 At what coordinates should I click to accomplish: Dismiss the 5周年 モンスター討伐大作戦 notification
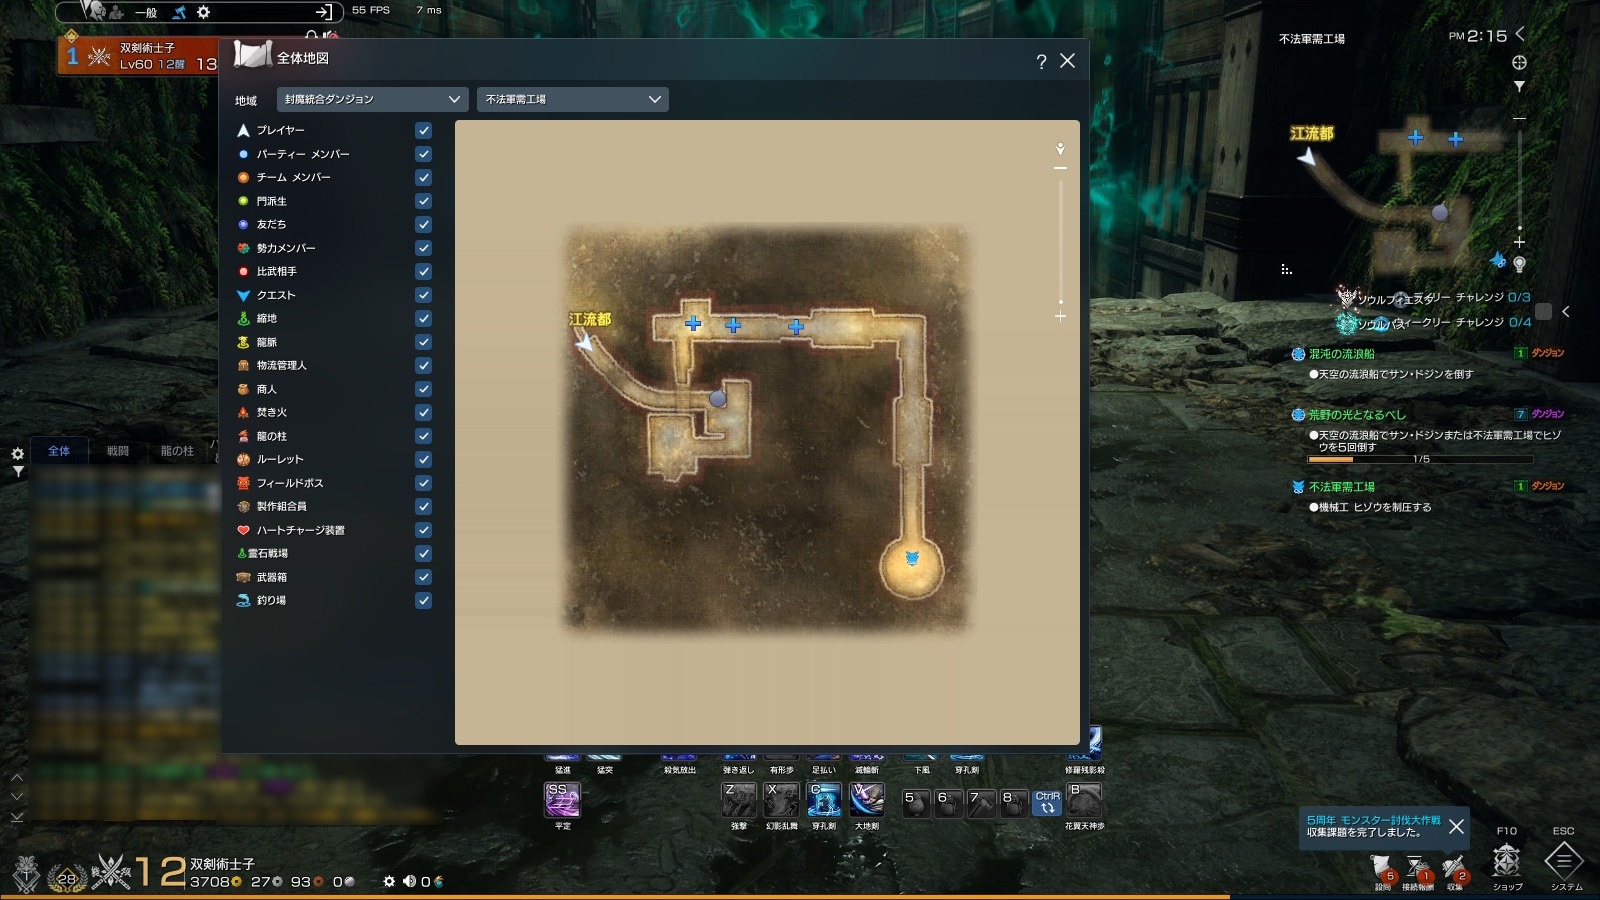tap(1456, 827)
